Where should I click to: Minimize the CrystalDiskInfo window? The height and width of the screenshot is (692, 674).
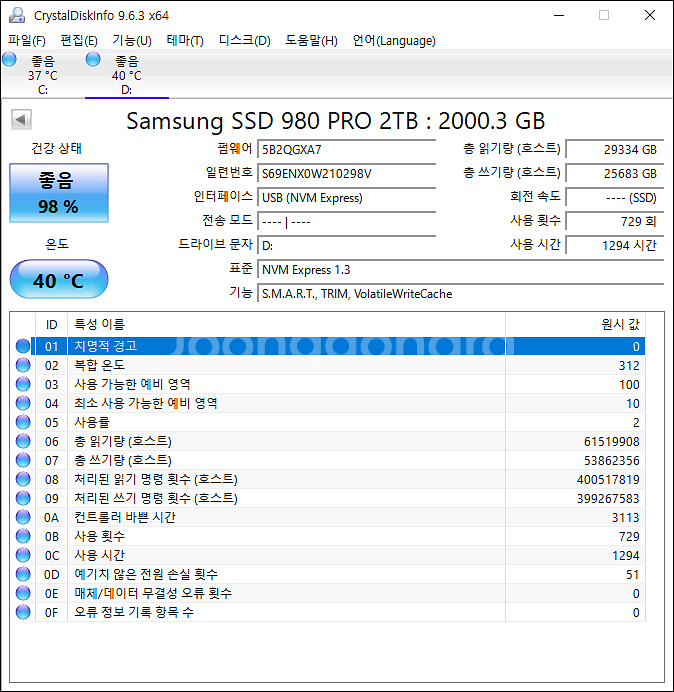click(x=559, y=15)
